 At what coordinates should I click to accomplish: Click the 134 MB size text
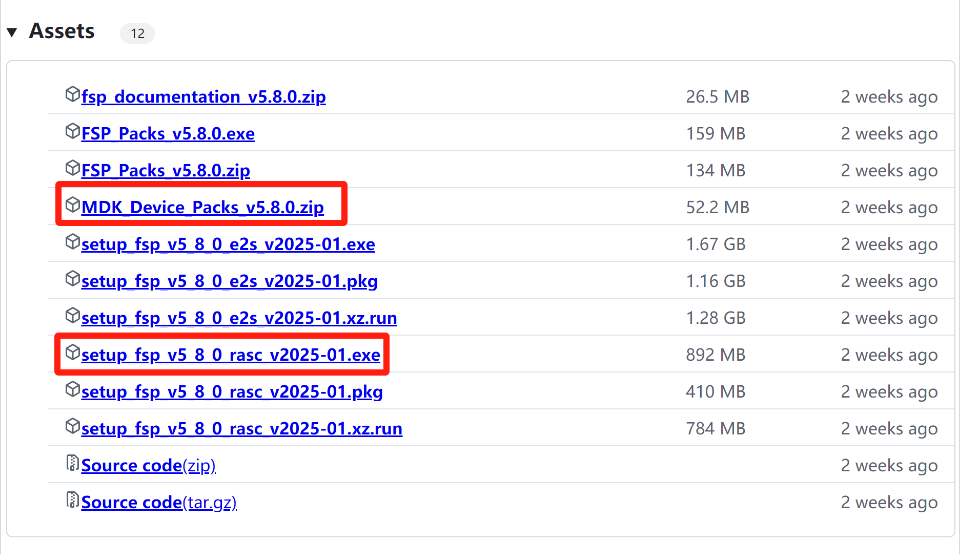coord(715,170)
